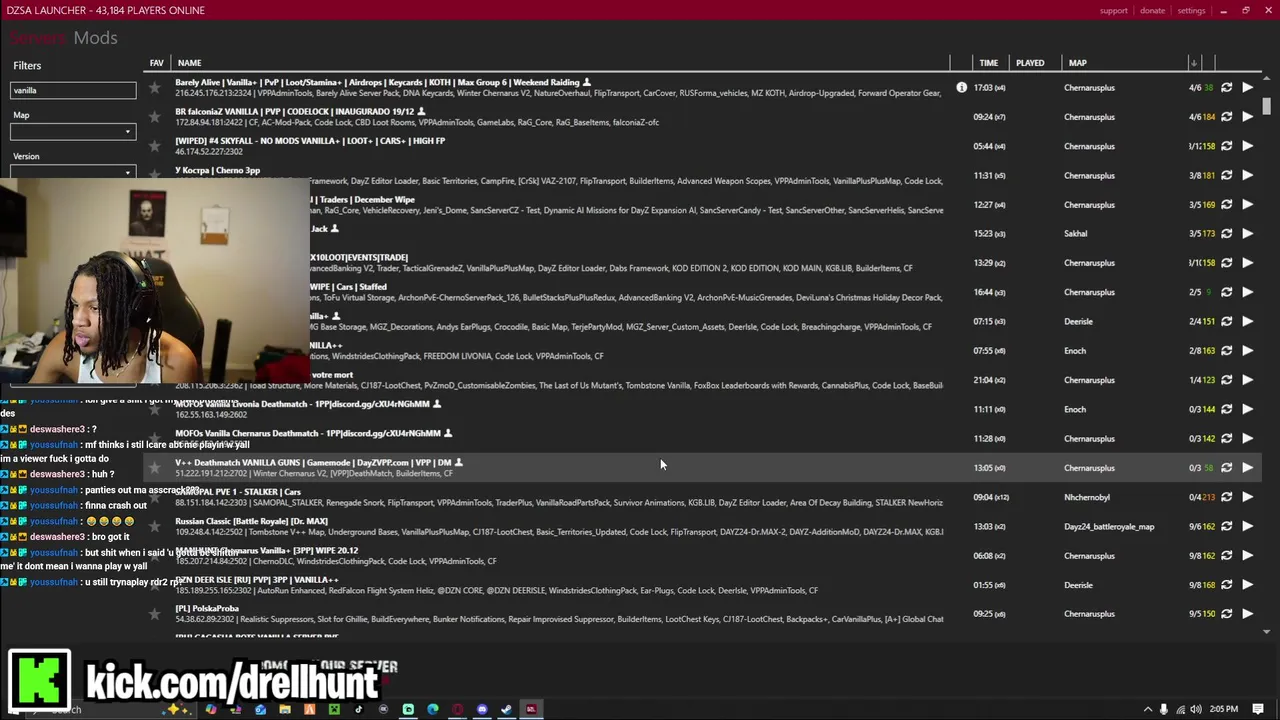1280x720 pixels.
Task: Favorite the [WIPED] #4 SKYFALL server
Action: 155,146
